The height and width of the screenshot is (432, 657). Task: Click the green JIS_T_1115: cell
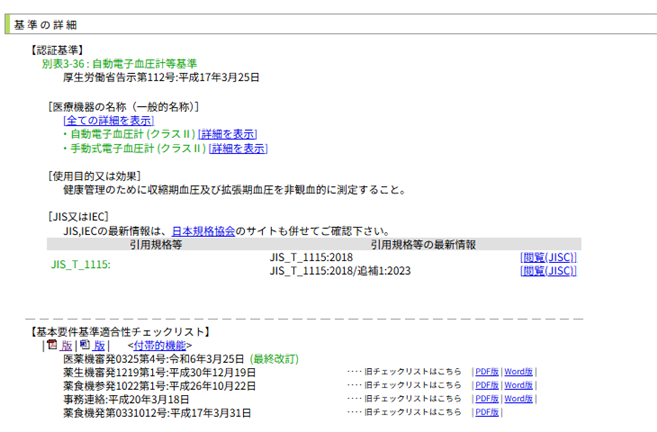(81, 264)
